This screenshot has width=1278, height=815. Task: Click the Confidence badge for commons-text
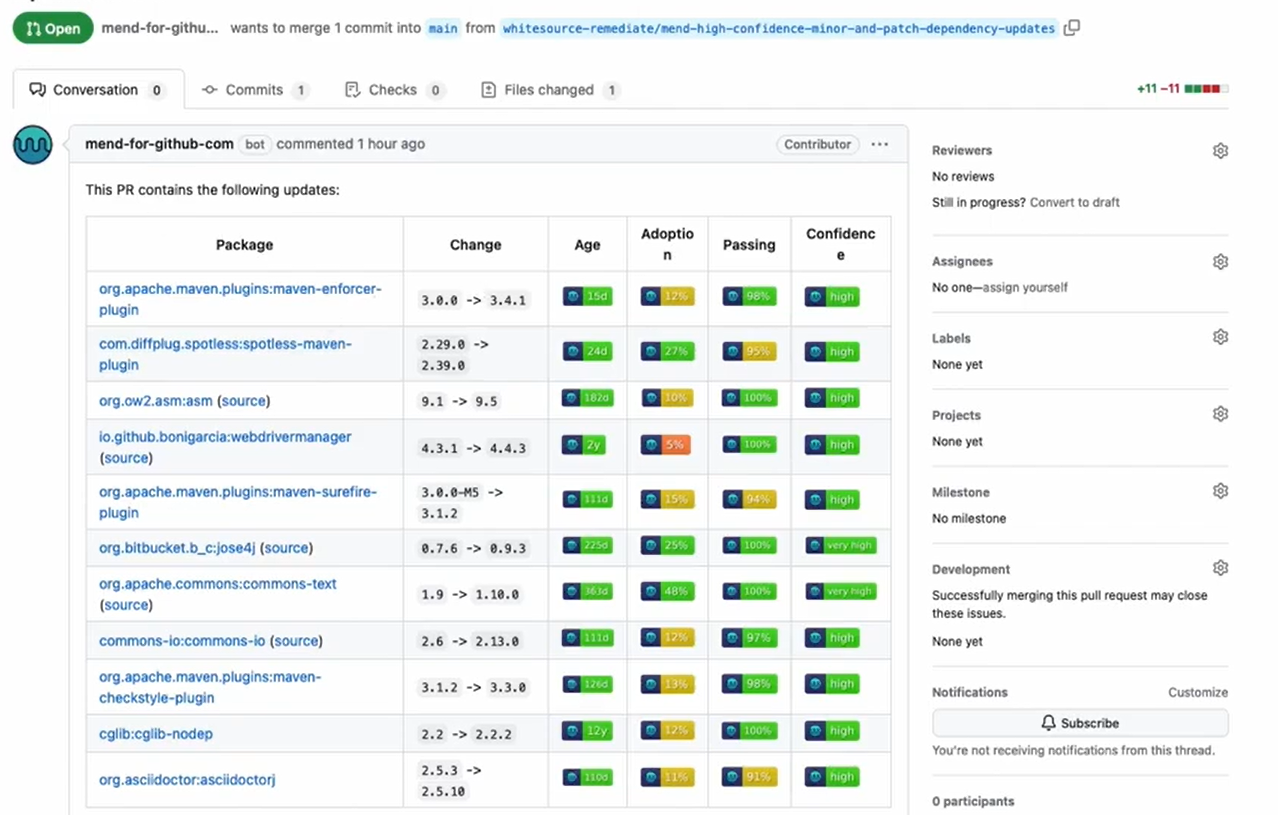click(x=840, y=592)
